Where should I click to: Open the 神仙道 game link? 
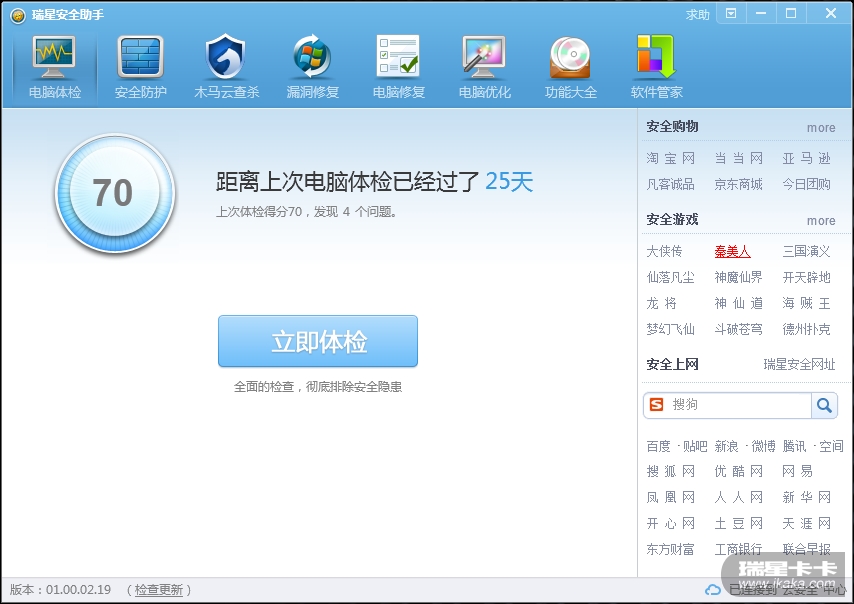[739, 303]
